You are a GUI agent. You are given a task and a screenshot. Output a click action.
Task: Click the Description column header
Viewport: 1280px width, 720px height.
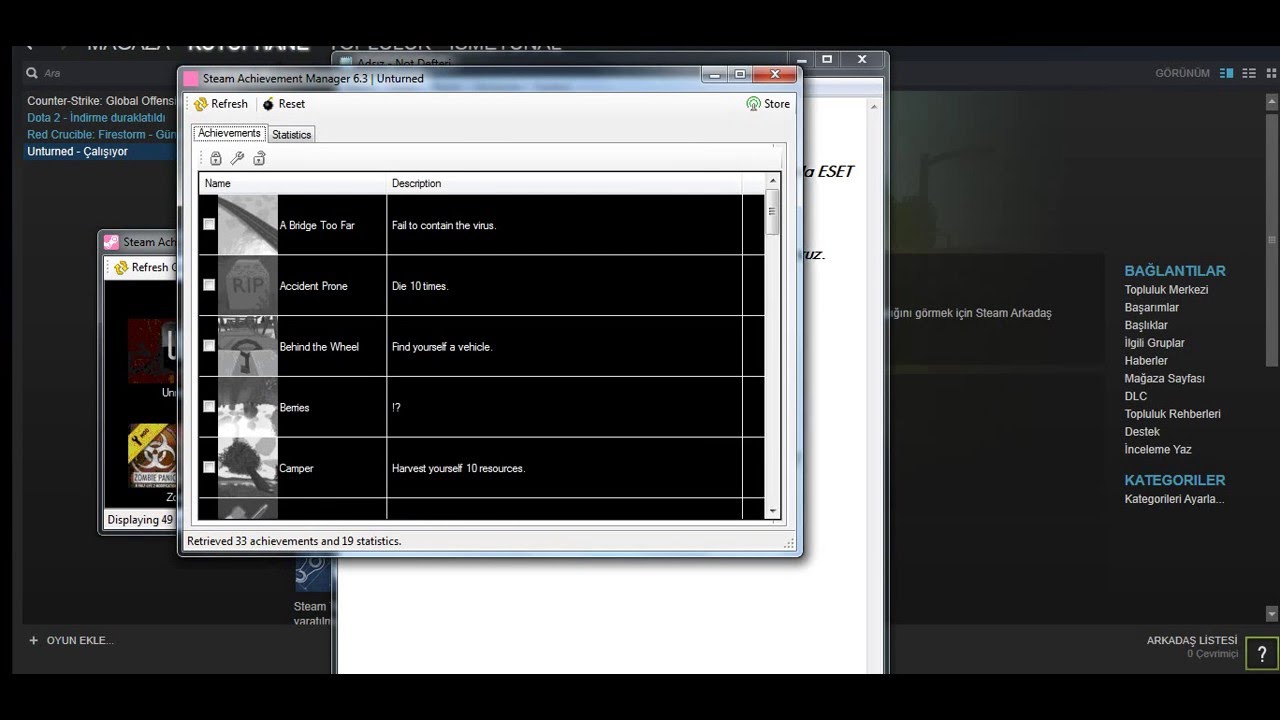coord(564,183)
